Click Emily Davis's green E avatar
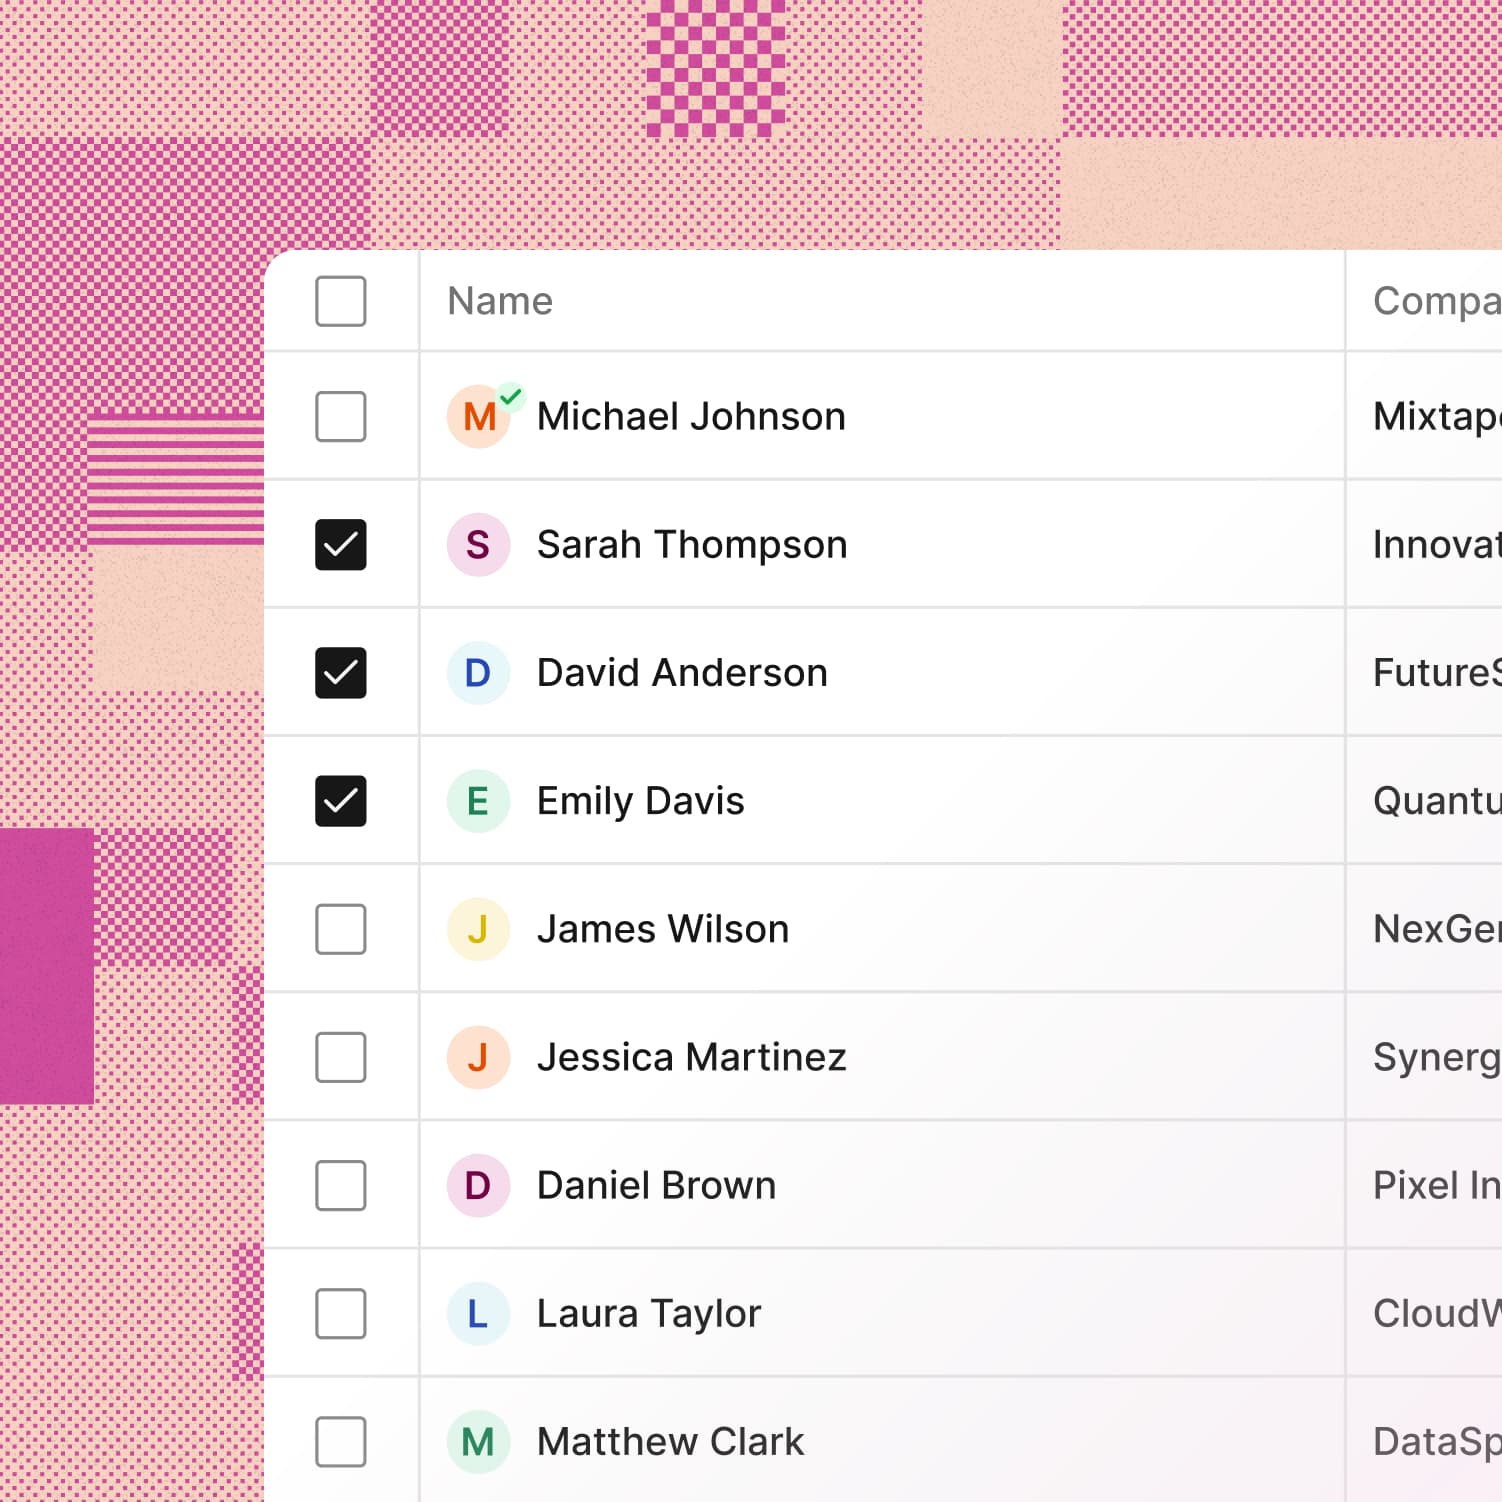 [x=478, y=801]
